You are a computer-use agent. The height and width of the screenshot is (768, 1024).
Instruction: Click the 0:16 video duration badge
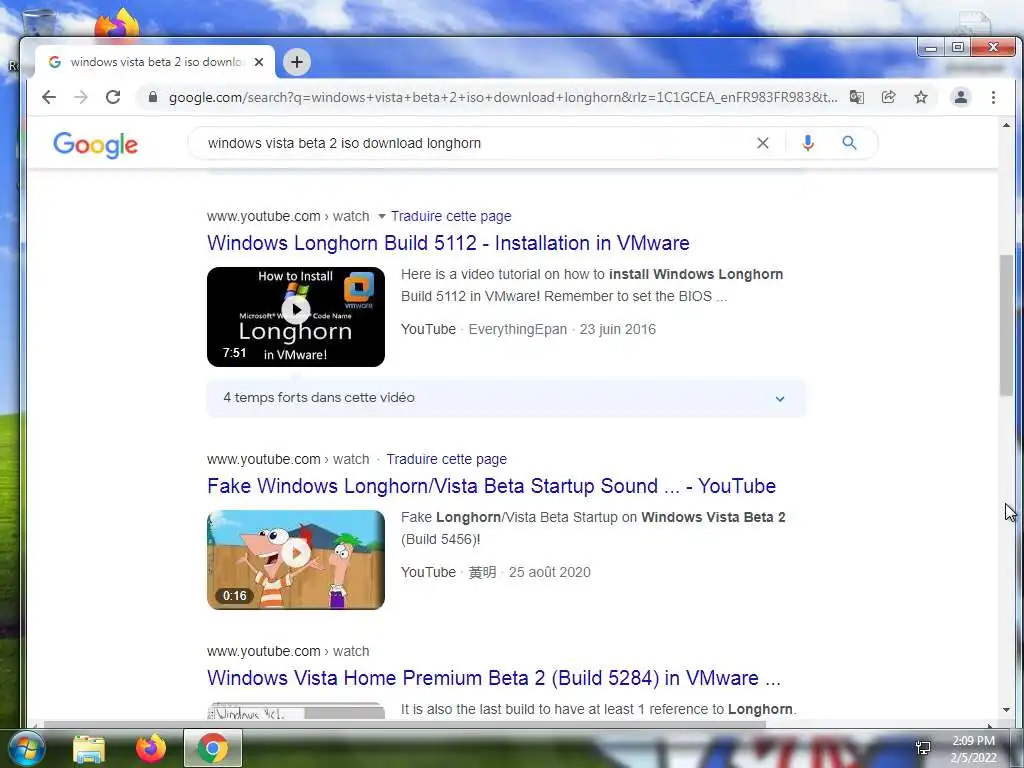pos(234,596)
